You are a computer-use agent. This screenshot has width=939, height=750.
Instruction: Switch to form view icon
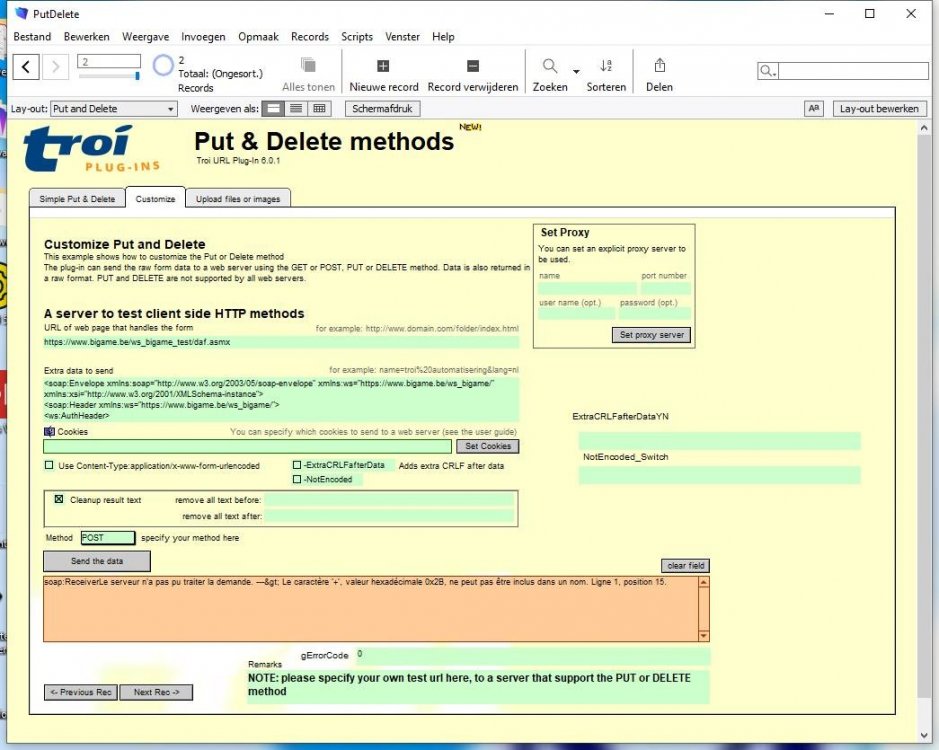[274, 108]
